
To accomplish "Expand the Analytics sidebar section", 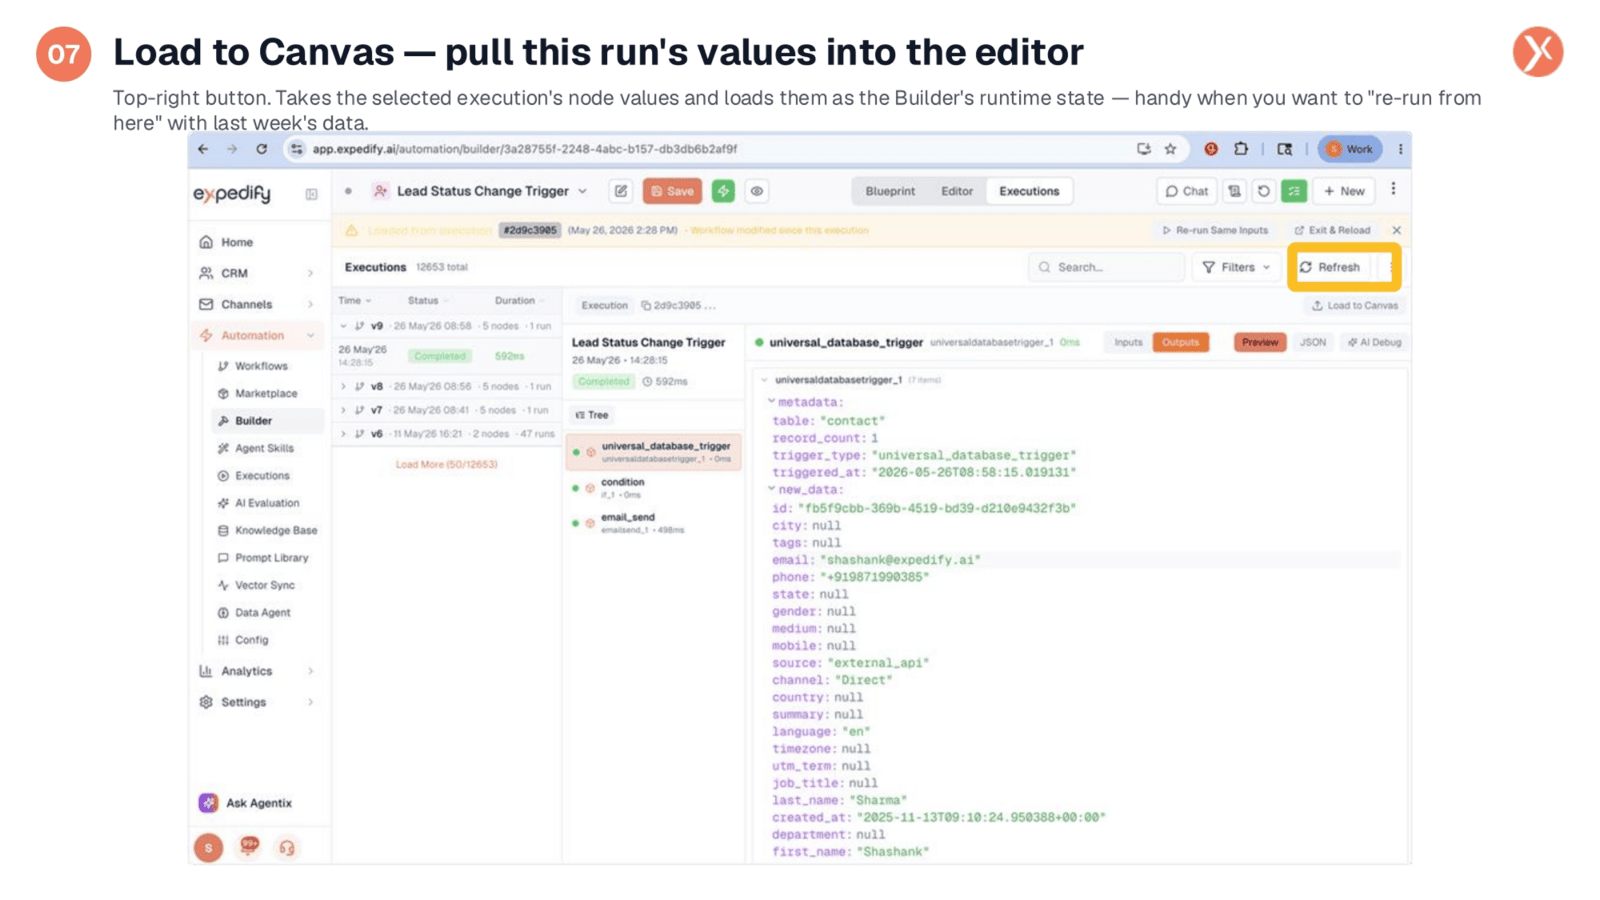I will tap(257, 671).
